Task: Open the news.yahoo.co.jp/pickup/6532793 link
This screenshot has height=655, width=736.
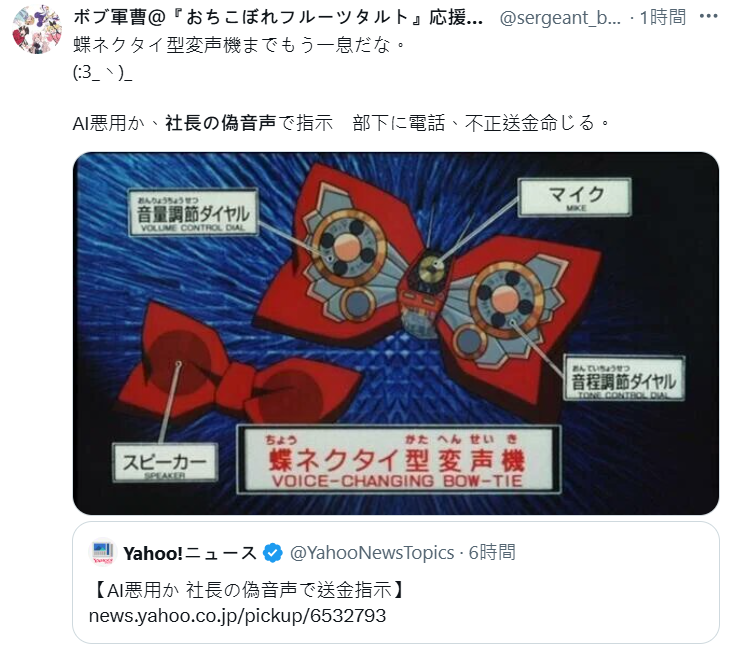Action: (237, 616)
